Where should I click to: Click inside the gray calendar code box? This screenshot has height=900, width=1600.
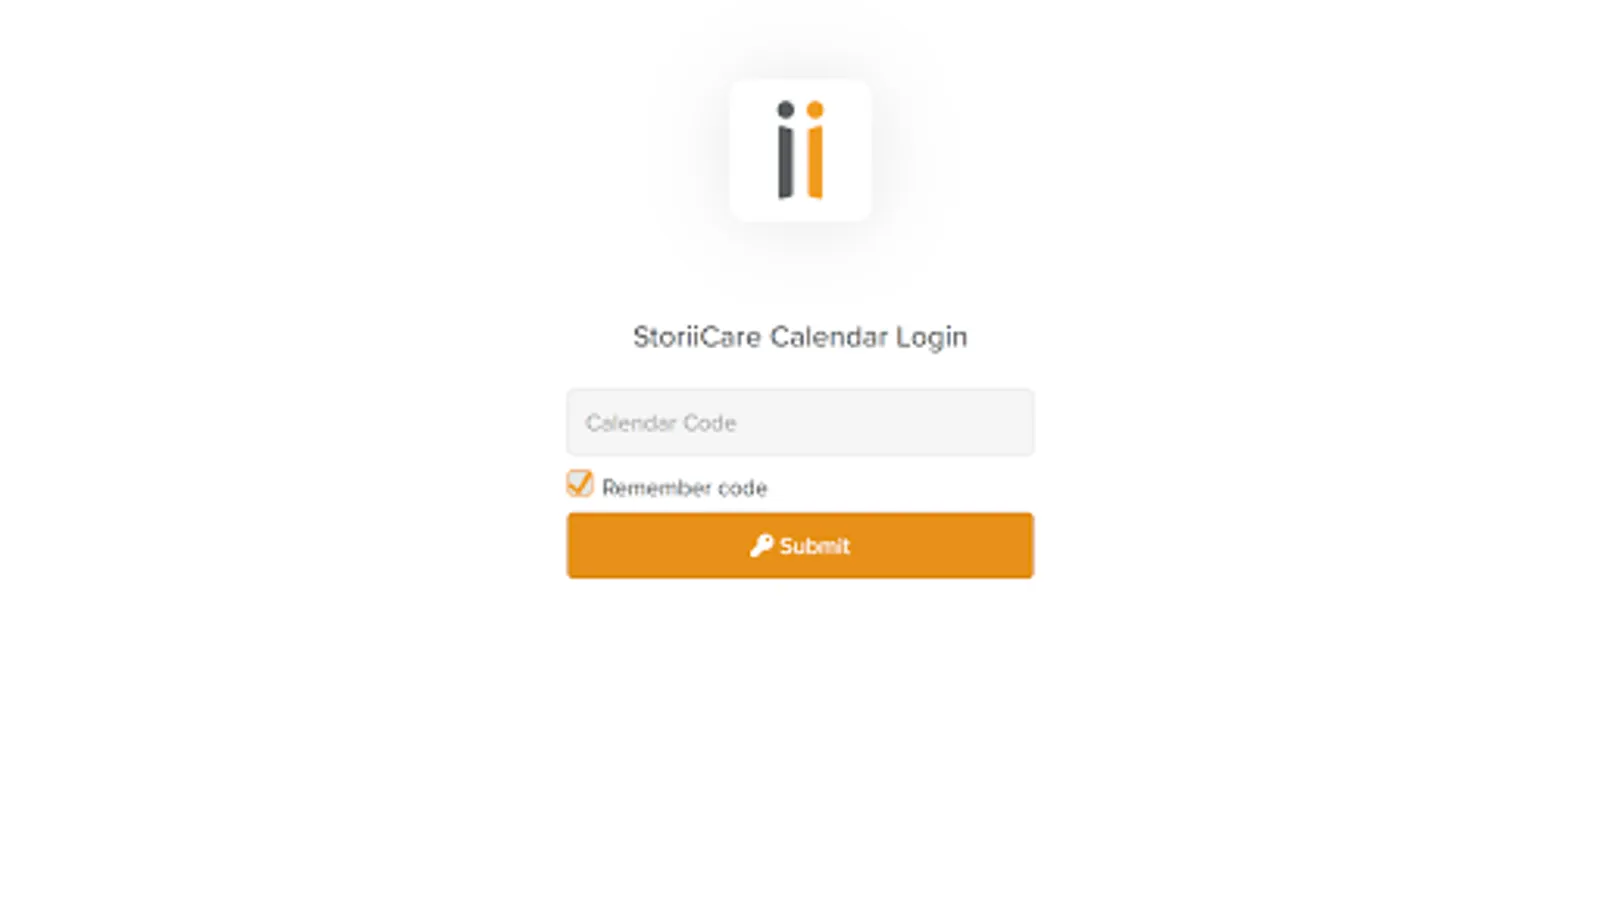pyautogui.click(x=800, y=422)
